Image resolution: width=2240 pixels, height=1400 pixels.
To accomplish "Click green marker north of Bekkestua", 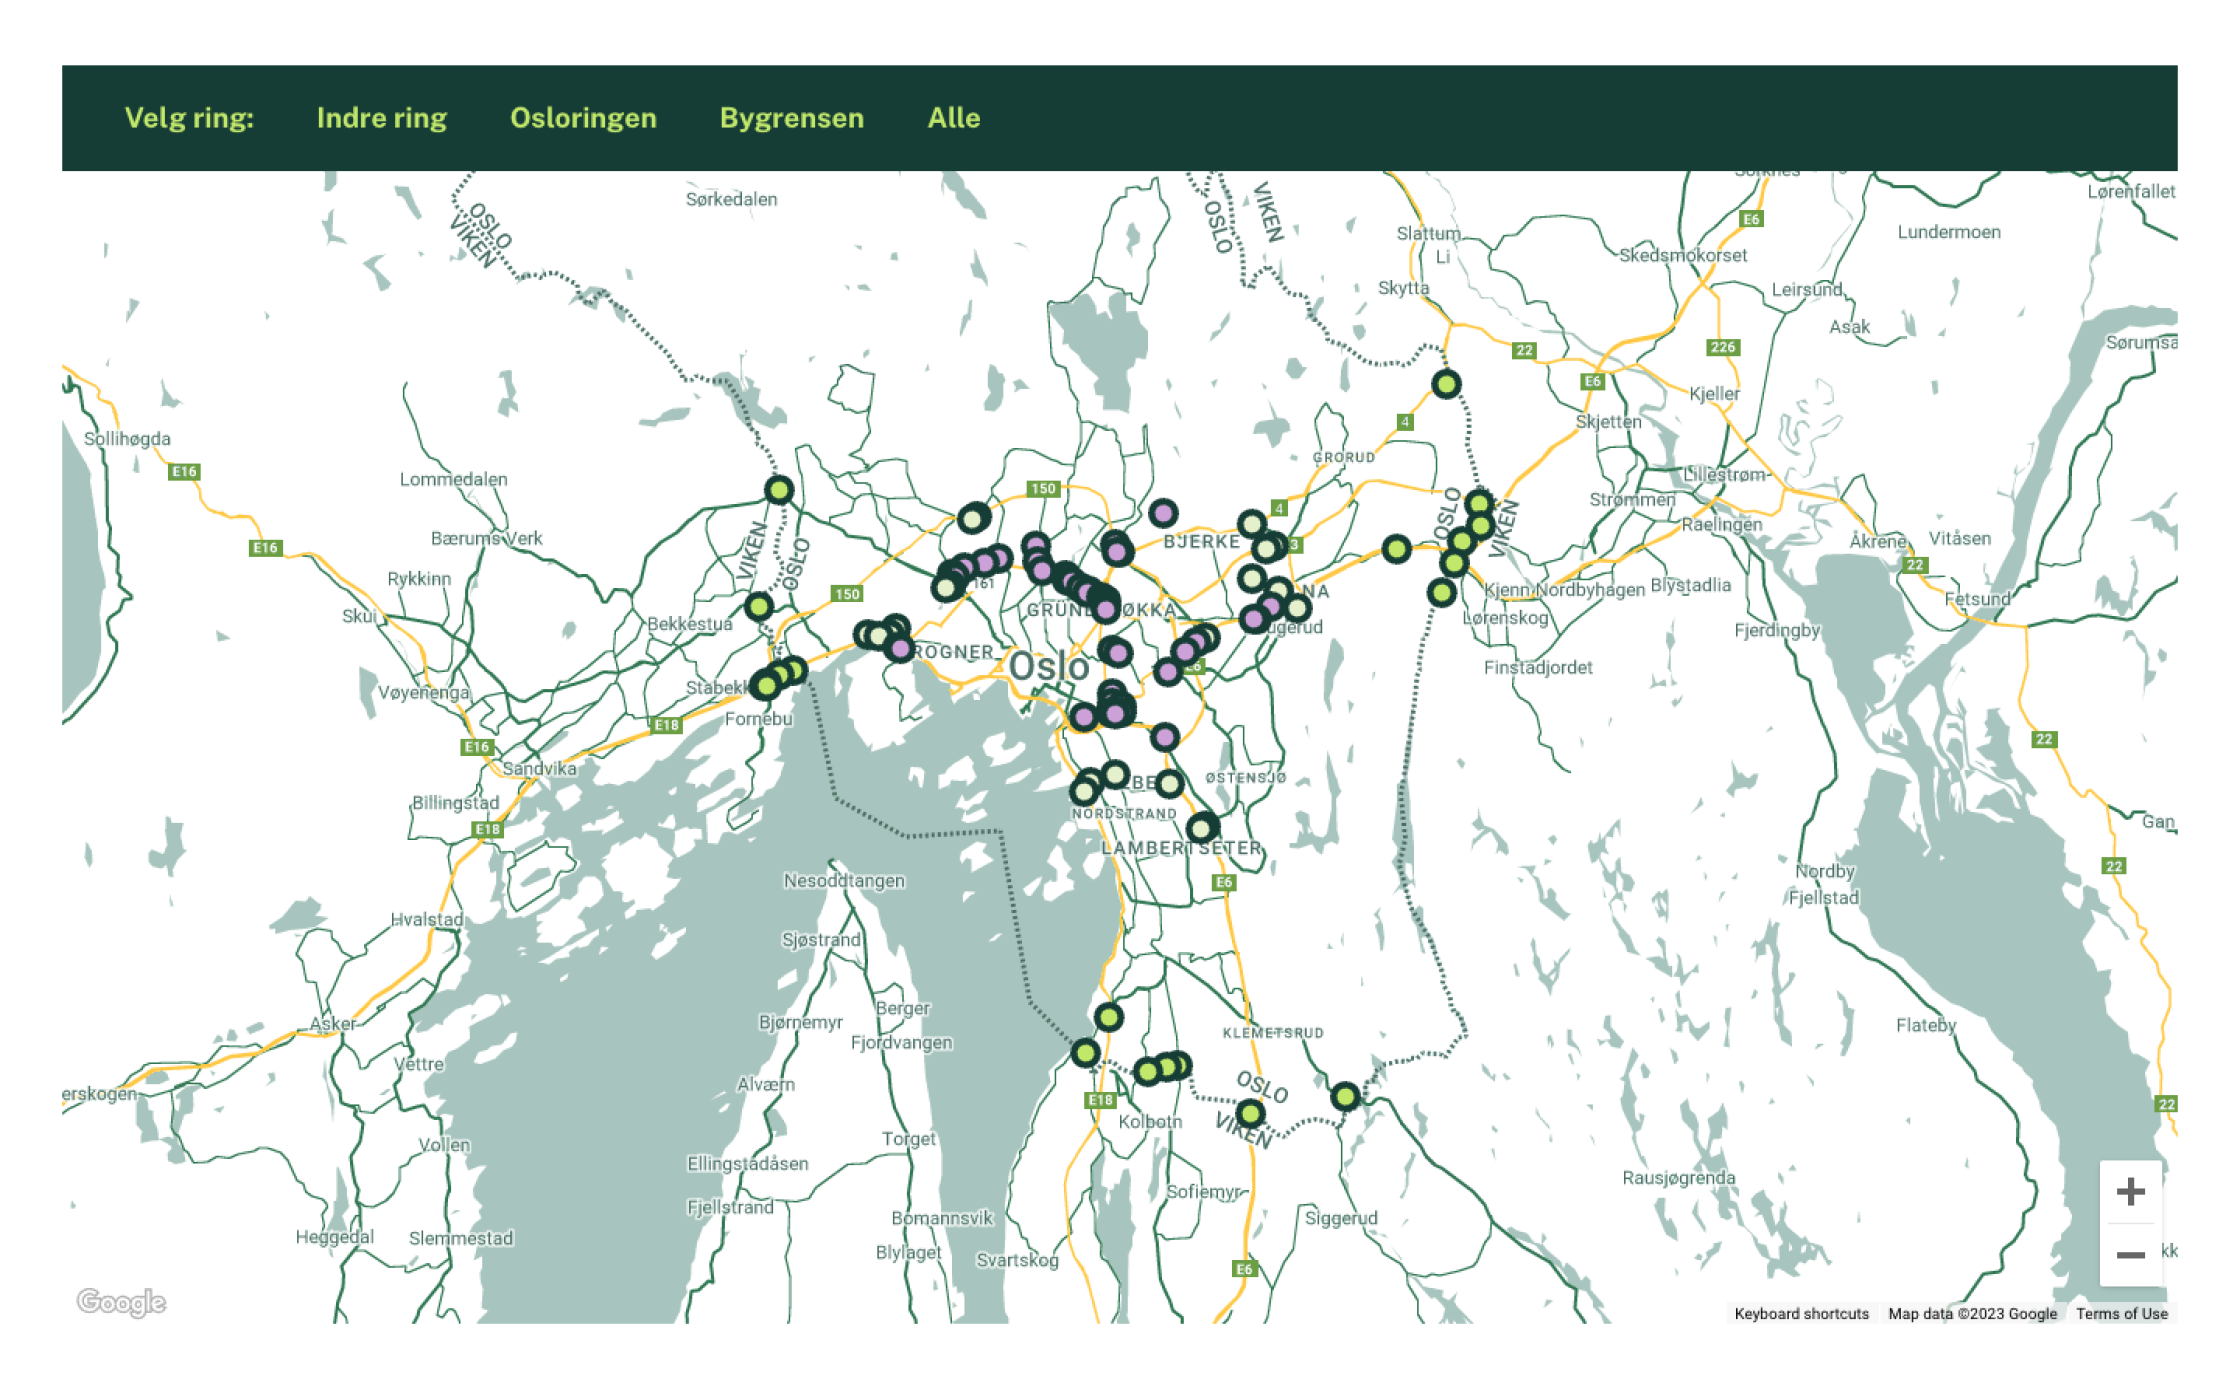I will coord(759,606).
